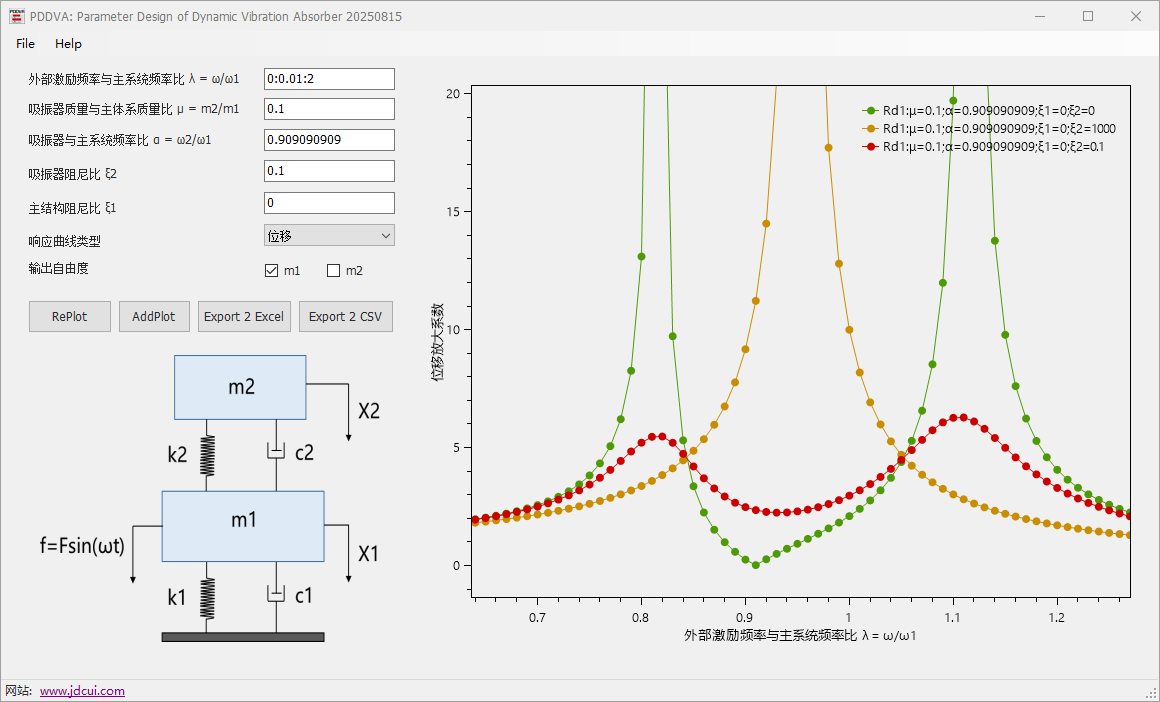Click the red legend marker for ξ2=0.1
Viewport: 1160px width, 702px height.
(x=871, y=147)
